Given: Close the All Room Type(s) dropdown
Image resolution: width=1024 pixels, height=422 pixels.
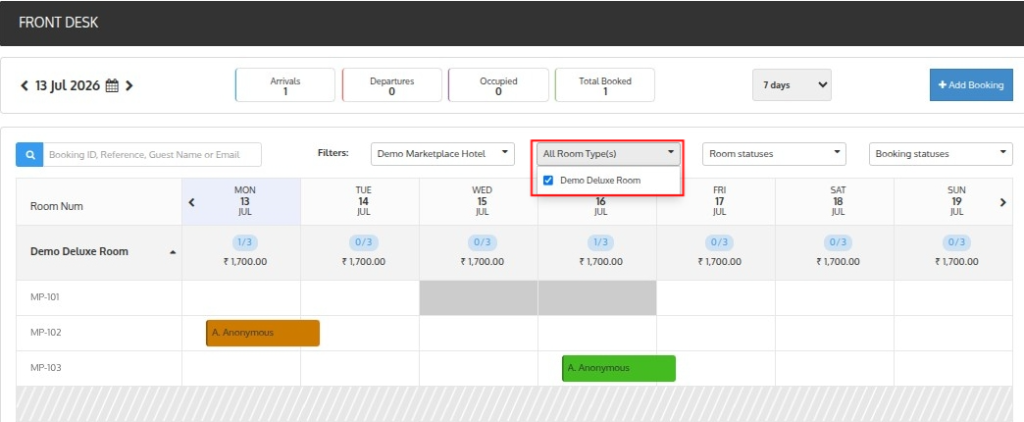Looking at the screenshot, I should 609,154.
